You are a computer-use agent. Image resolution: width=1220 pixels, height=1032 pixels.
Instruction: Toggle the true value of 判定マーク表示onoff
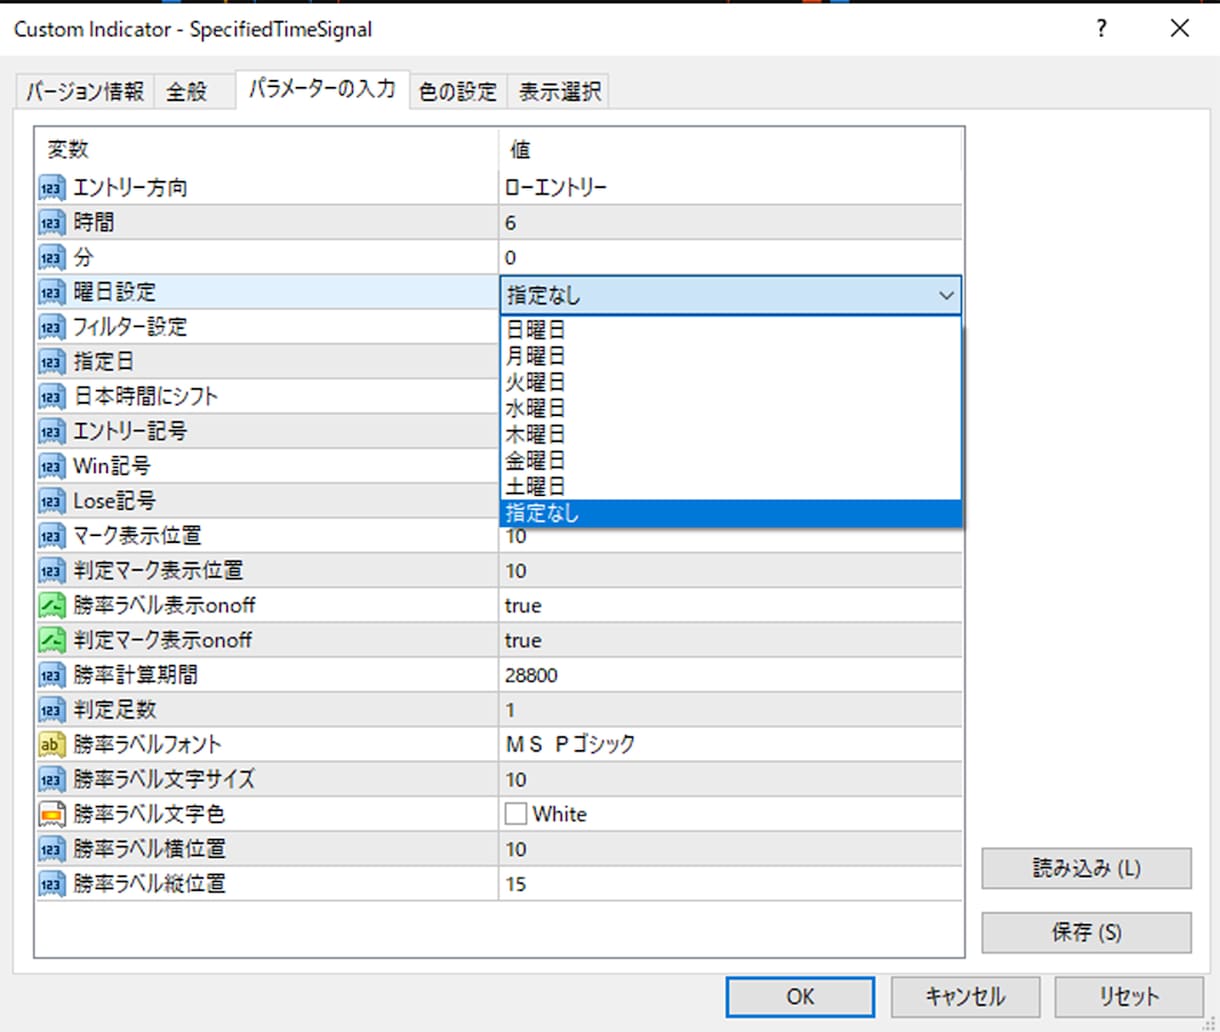[x=730, y=640]
